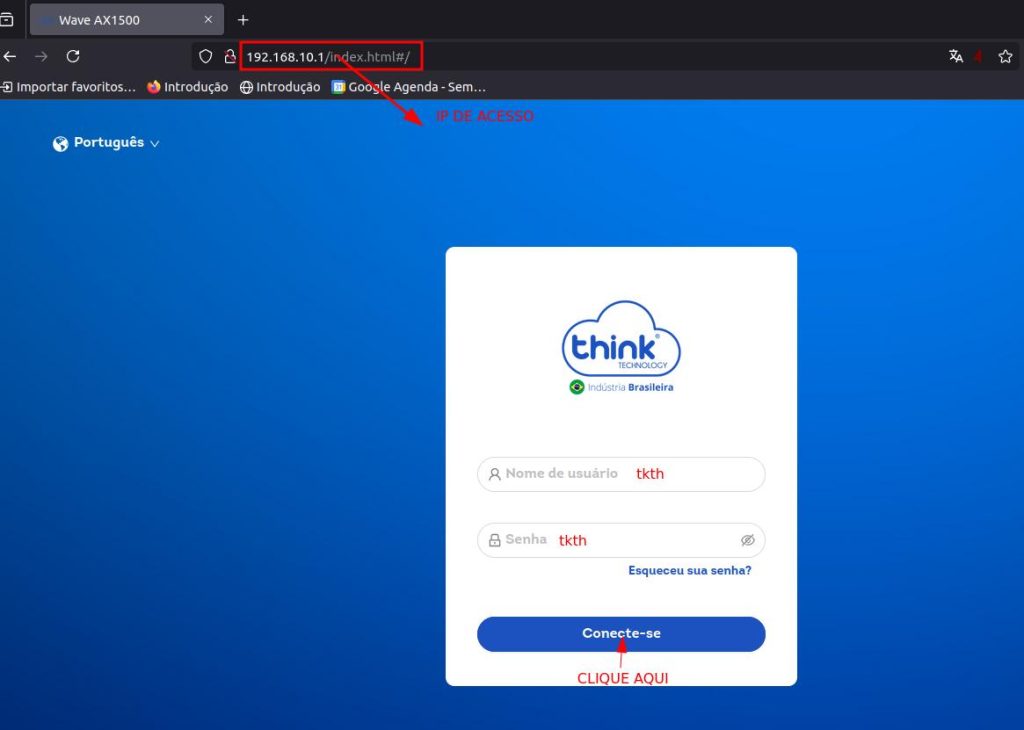Viewport: 1024px width, 730px height.
Task: Reload the page with refresh icon
Action: click(x=73, y=57)
